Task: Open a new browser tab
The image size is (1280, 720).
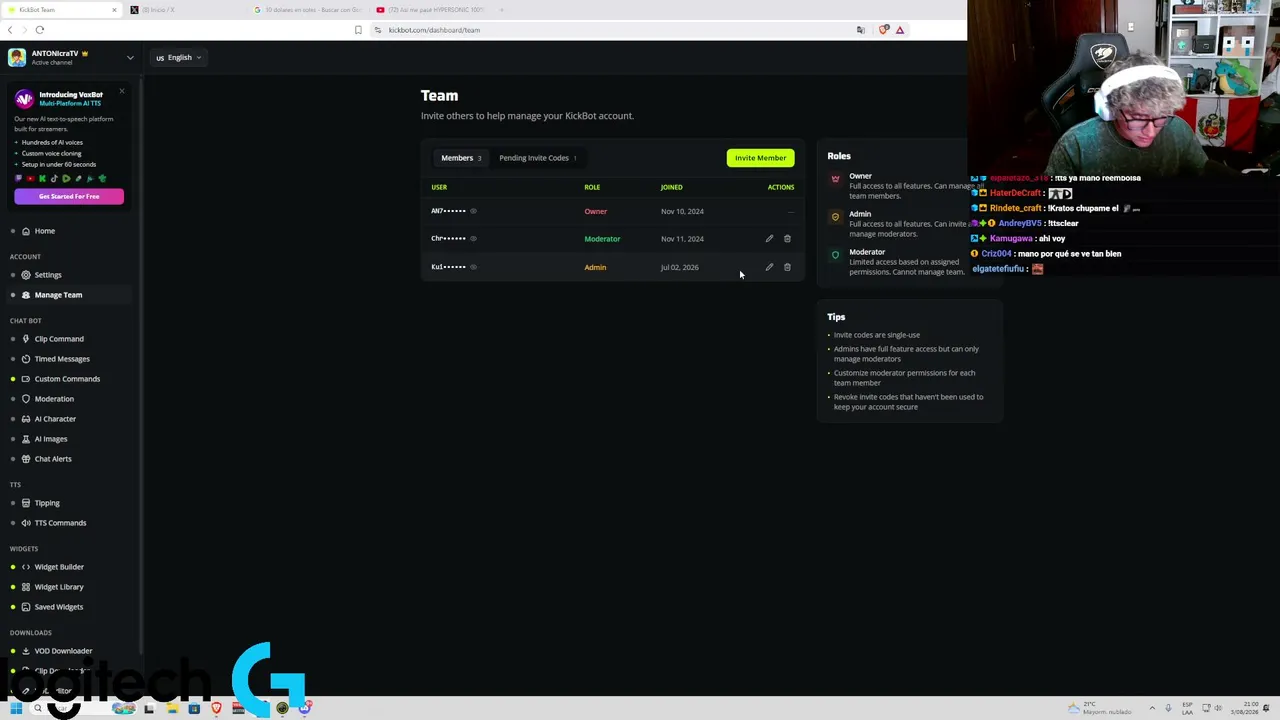Action: click(x=501, y=10)
